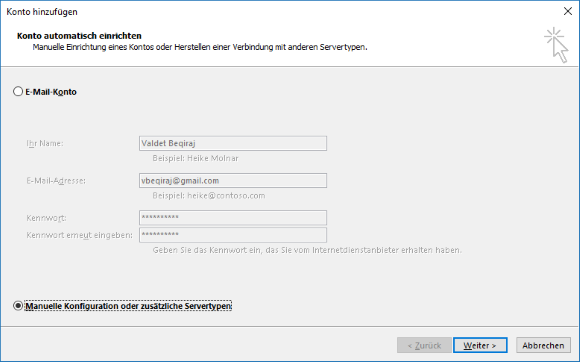This screenshot has width=580, height=362.
Task: Click the 'Beispiel: Heike Molnar' hint text
Action: [195, 158]
